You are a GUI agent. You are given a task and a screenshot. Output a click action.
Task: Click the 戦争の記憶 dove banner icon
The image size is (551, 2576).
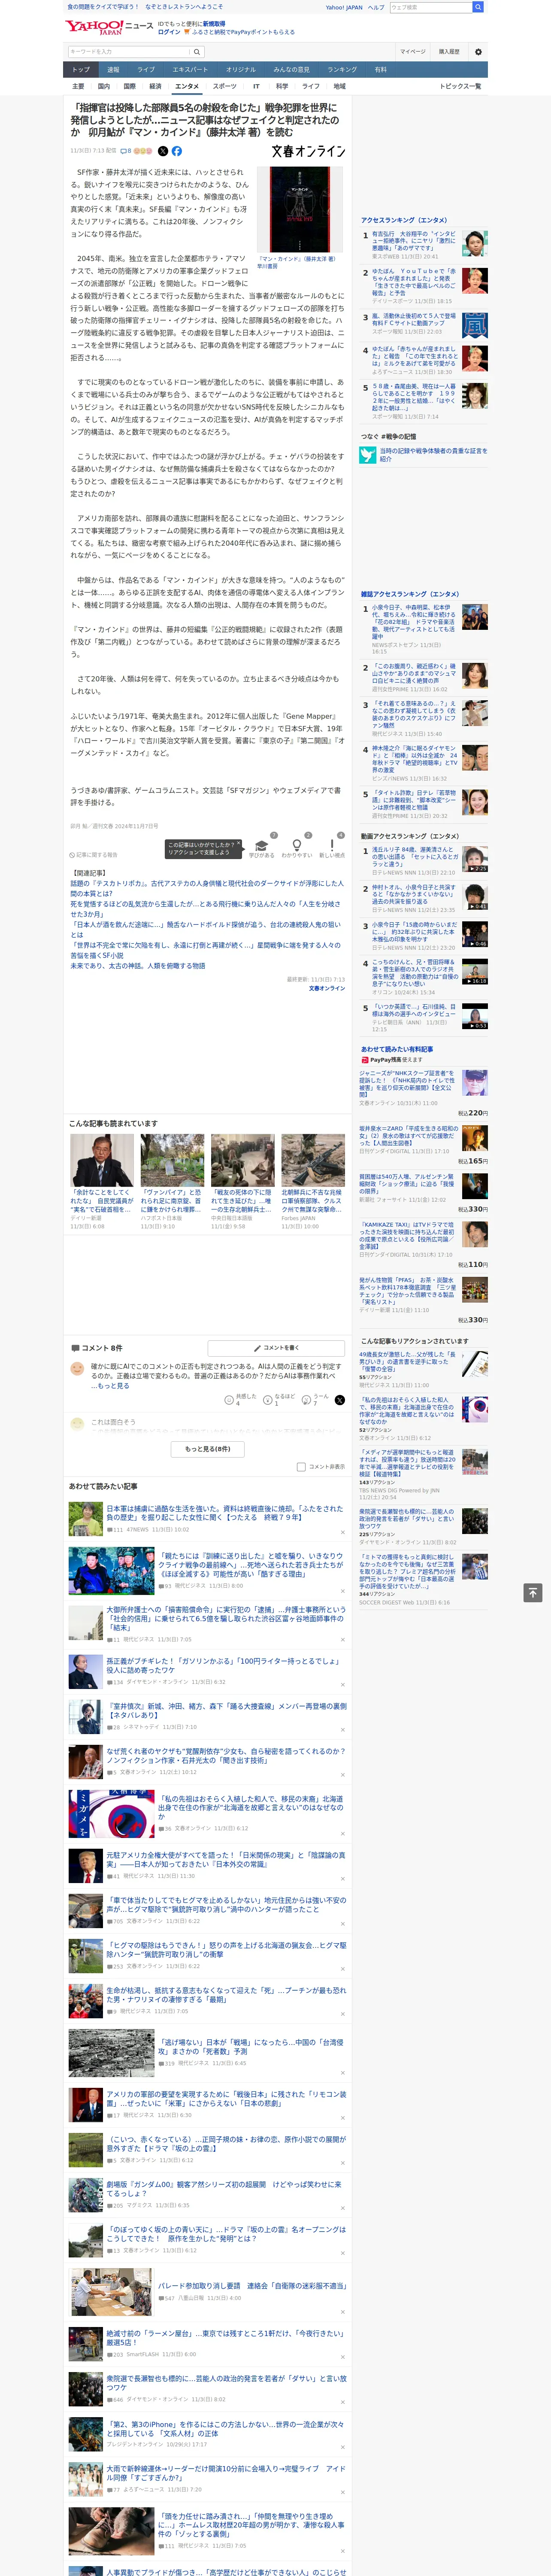[x=368, y=455]
